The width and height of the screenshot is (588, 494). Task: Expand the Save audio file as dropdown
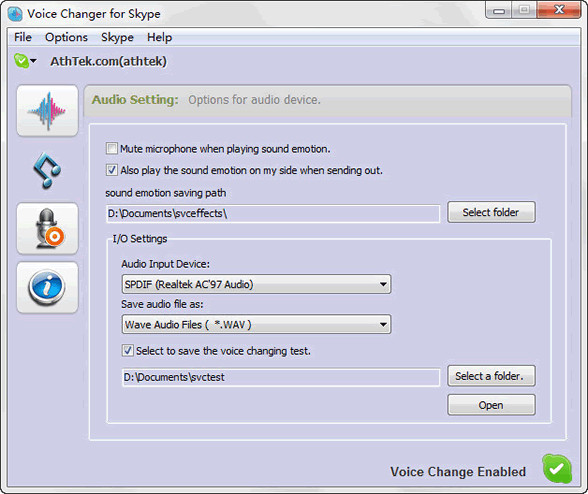tap(383, 324)
